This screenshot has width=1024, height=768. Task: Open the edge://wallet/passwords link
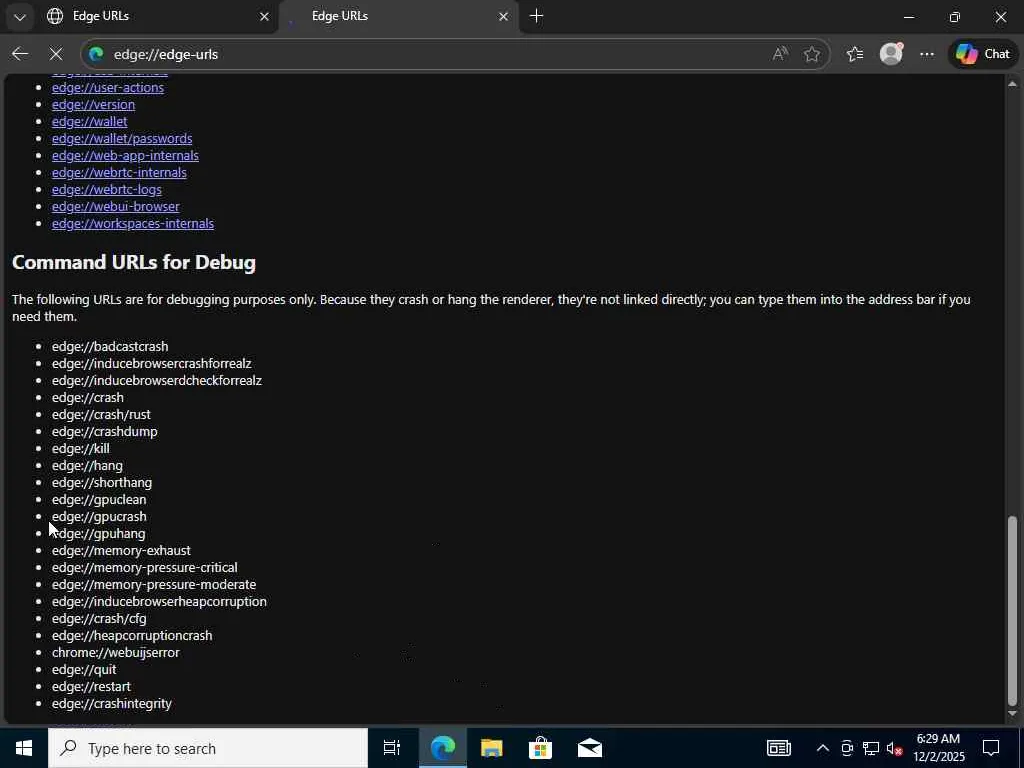click(122, 138)
